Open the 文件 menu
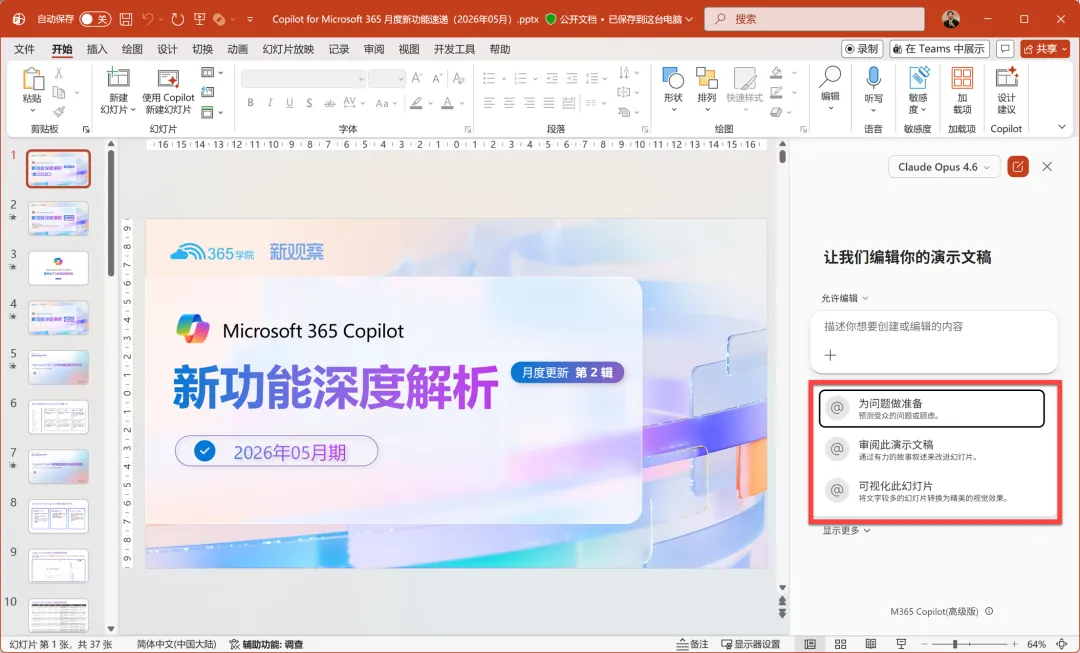Viewport: 1080px width, 653px height. click(x=24, y=49)
